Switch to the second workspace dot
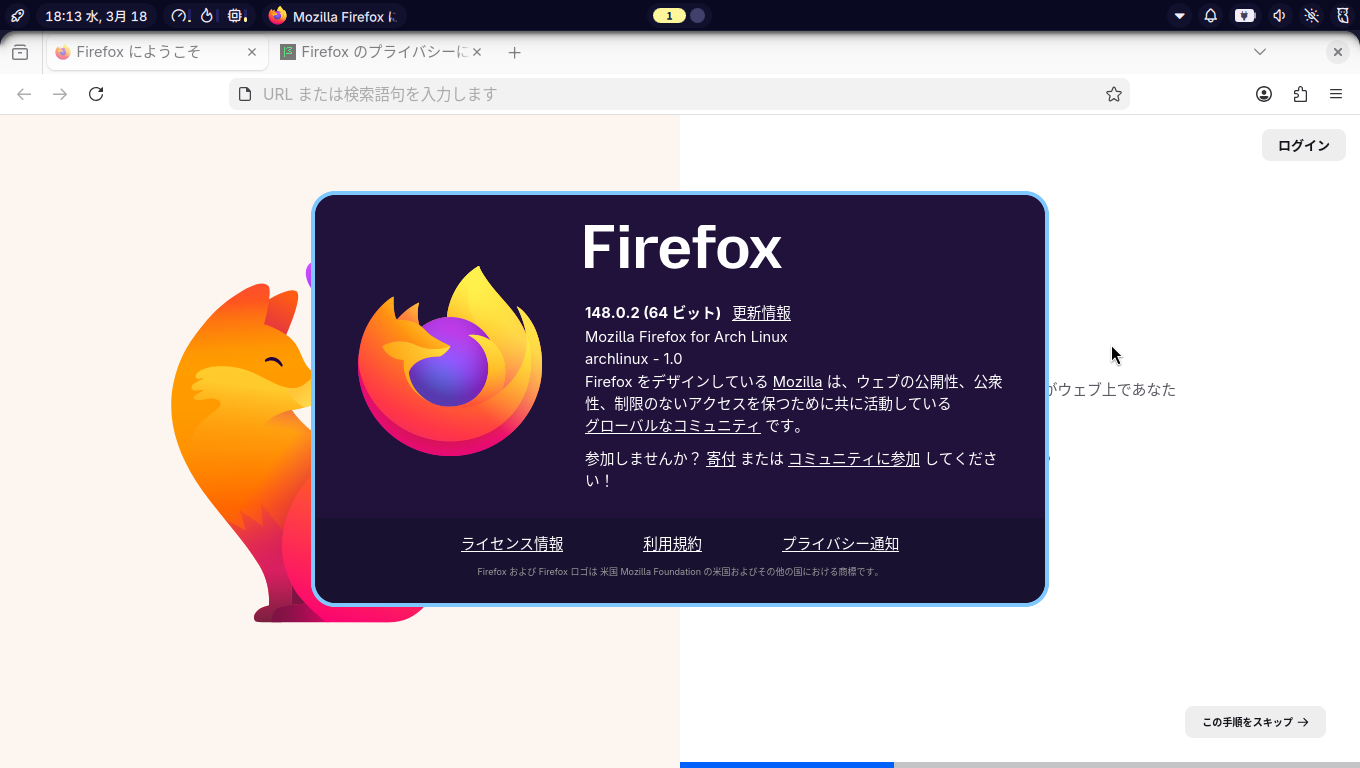 698,16
